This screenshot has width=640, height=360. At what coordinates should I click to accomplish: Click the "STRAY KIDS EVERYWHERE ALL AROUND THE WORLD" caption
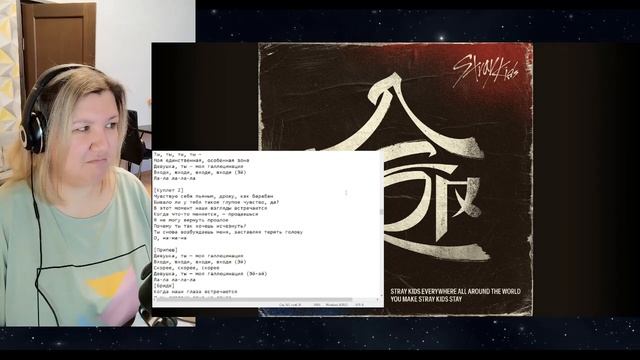click(x=455, y=291)
